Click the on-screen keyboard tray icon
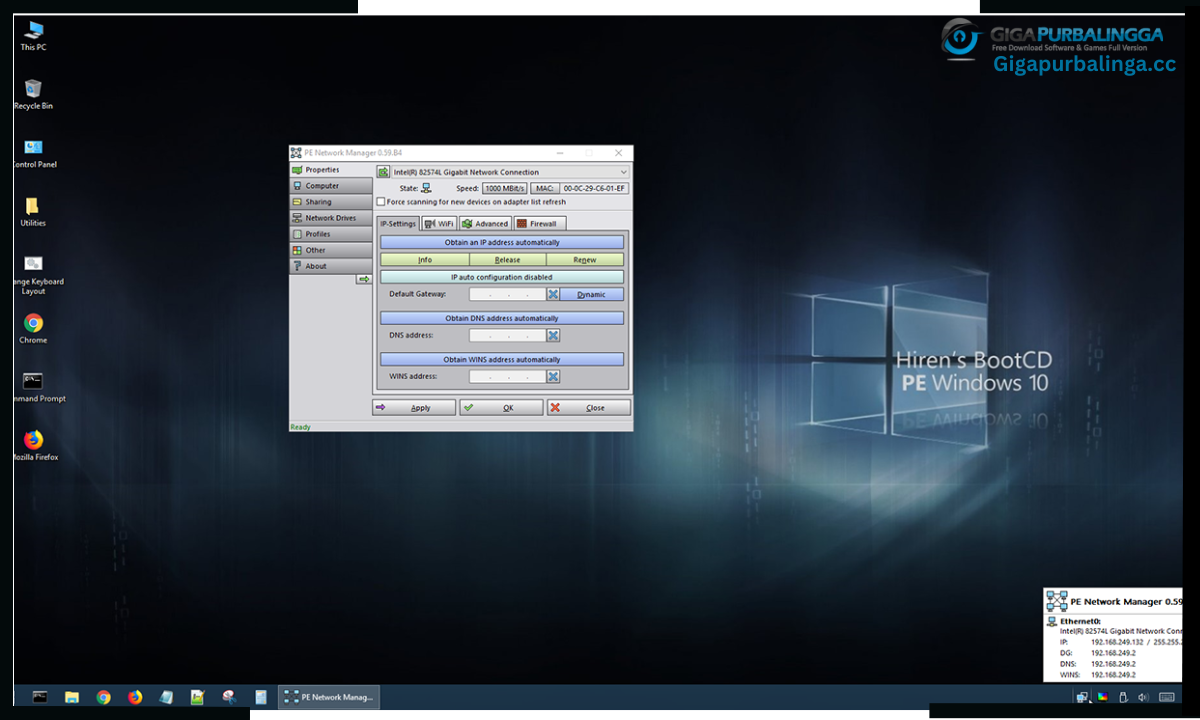1200x720 pixels. (x=1167, y=697)
